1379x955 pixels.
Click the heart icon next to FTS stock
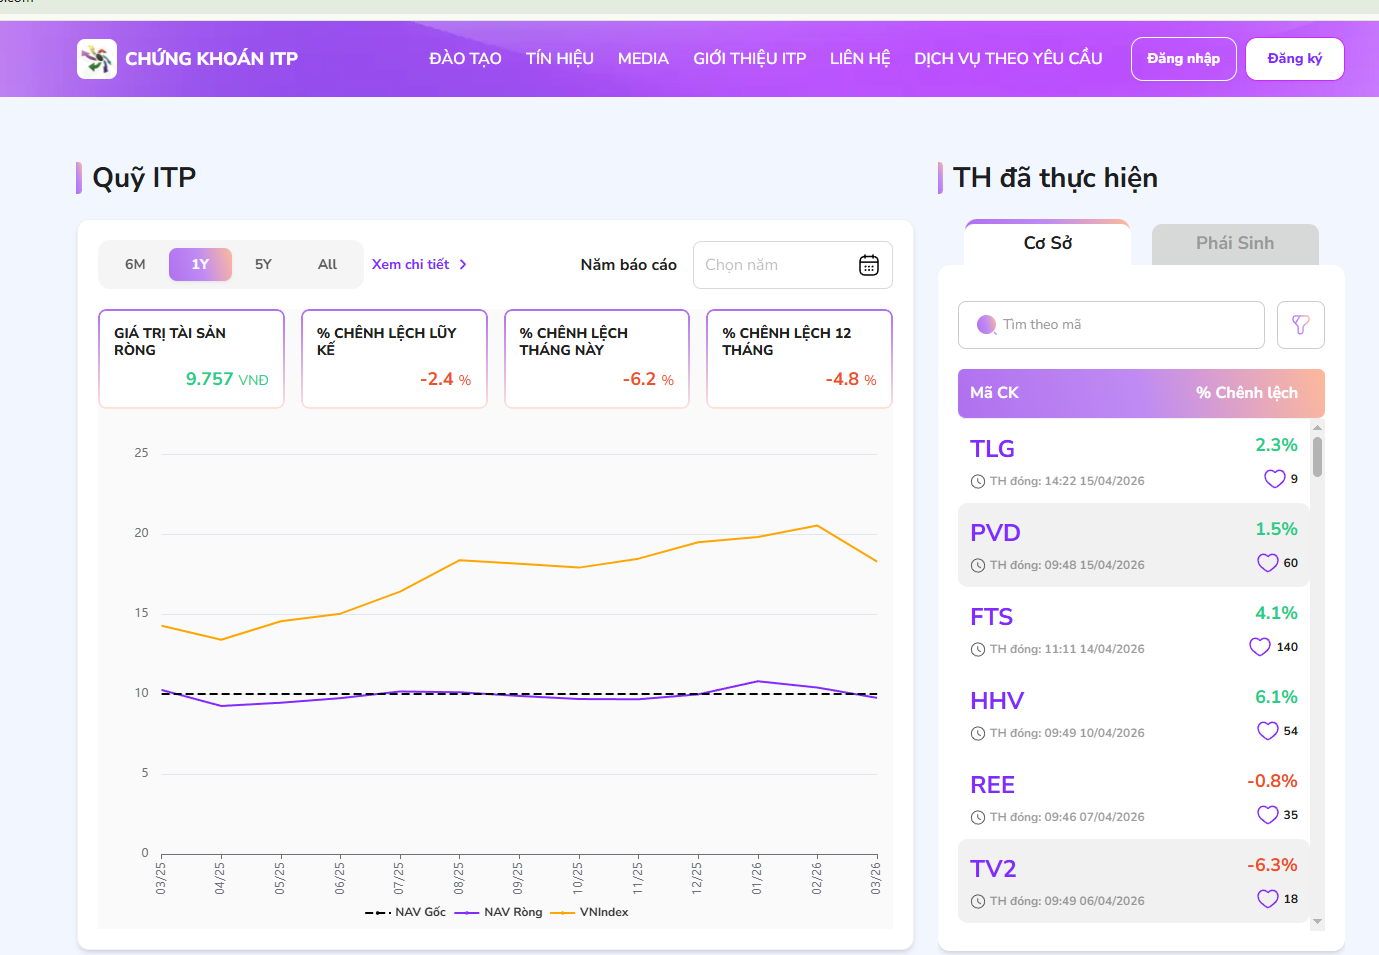[x=1260, y=646]
